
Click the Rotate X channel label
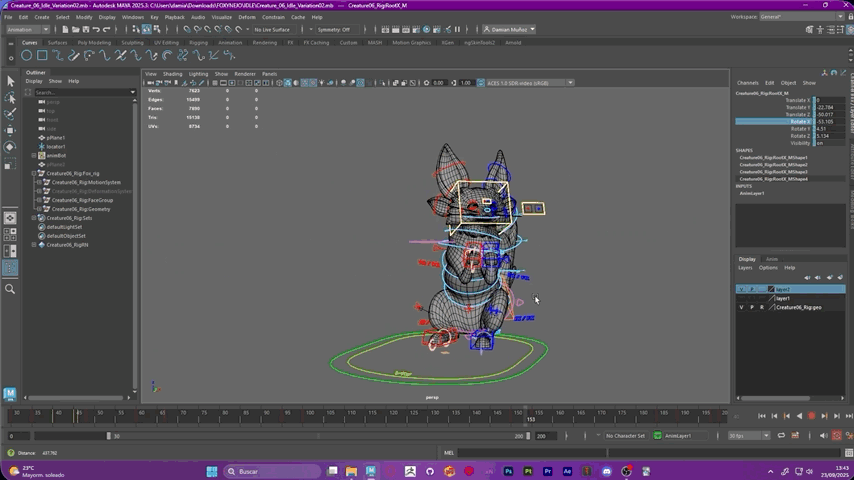(x=800, y=121)
